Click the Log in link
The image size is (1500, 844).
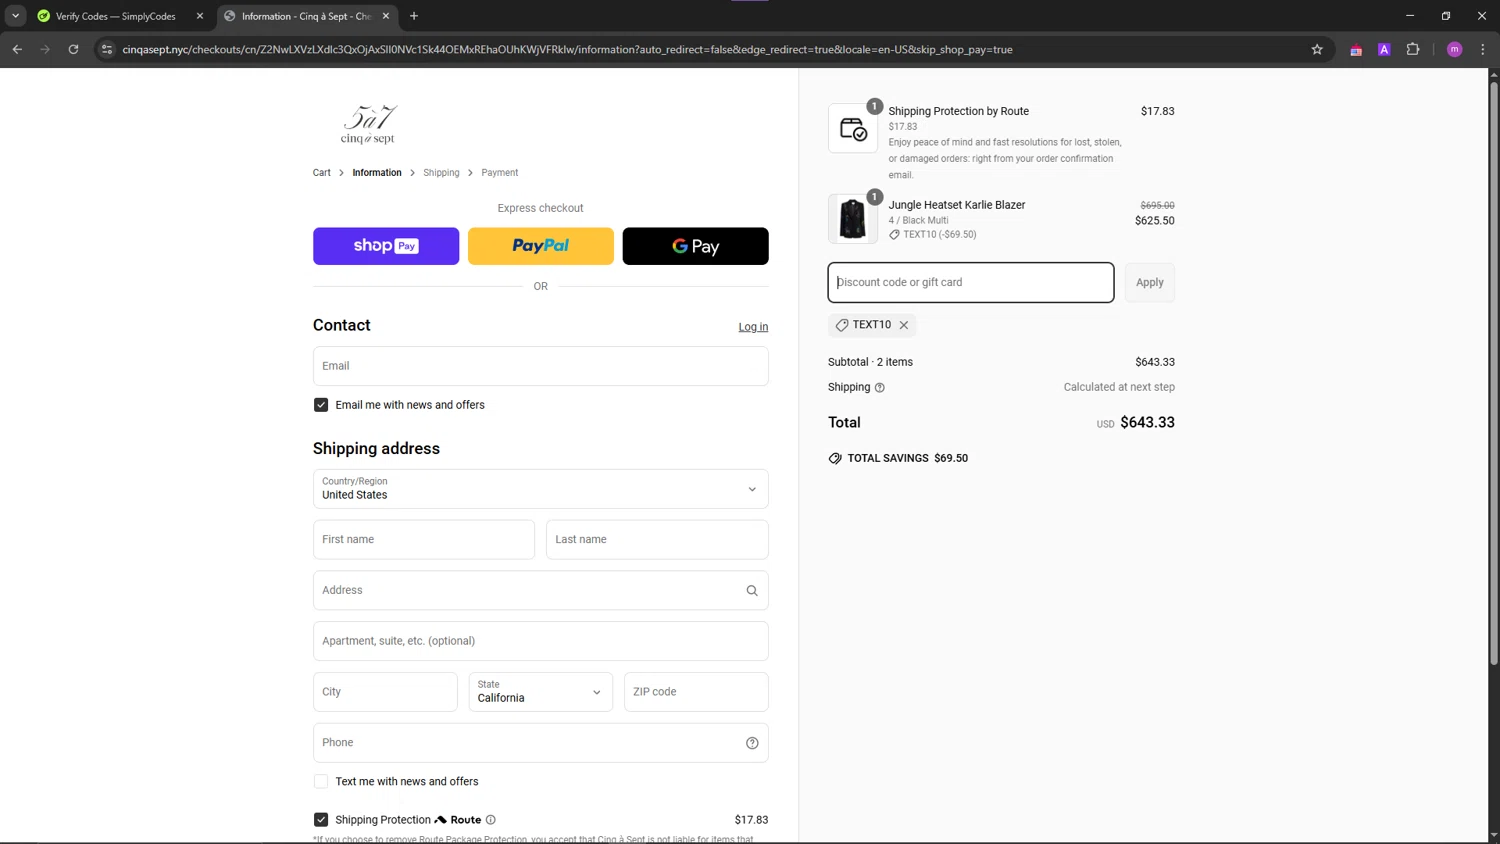click(753, 327)
